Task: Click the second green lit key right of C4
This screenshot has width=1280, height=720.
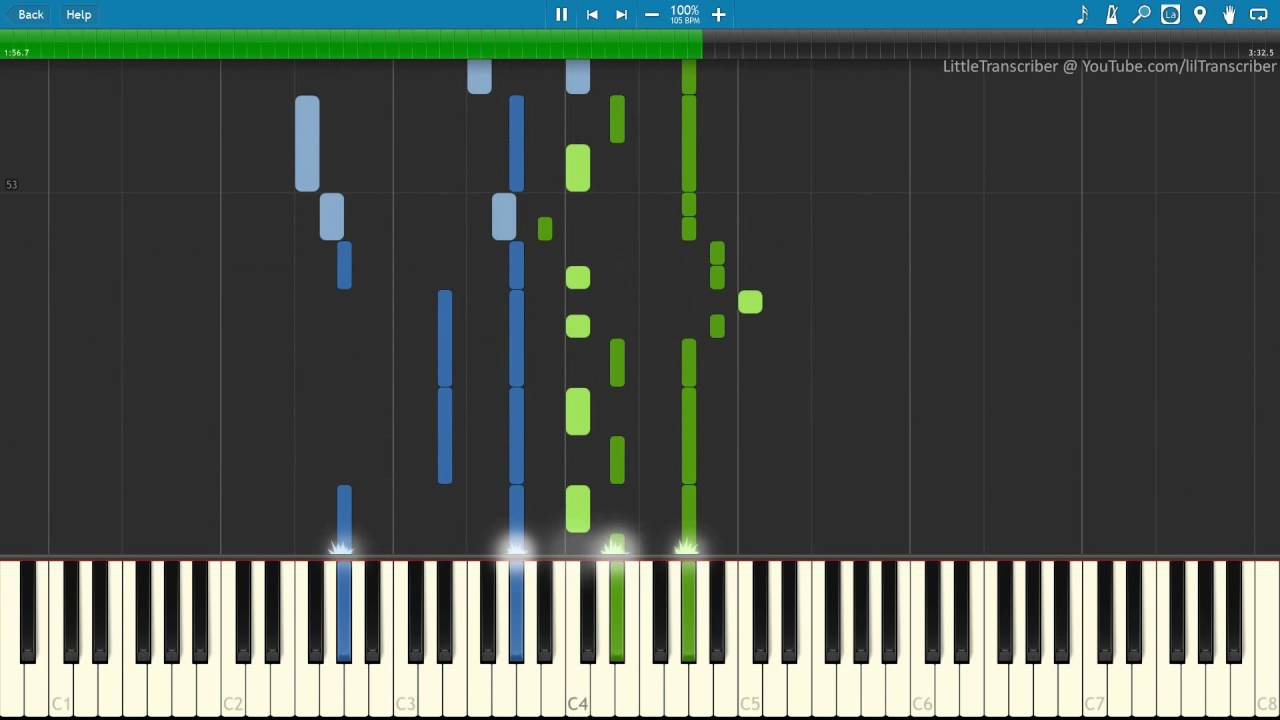Action: (689, 610)
